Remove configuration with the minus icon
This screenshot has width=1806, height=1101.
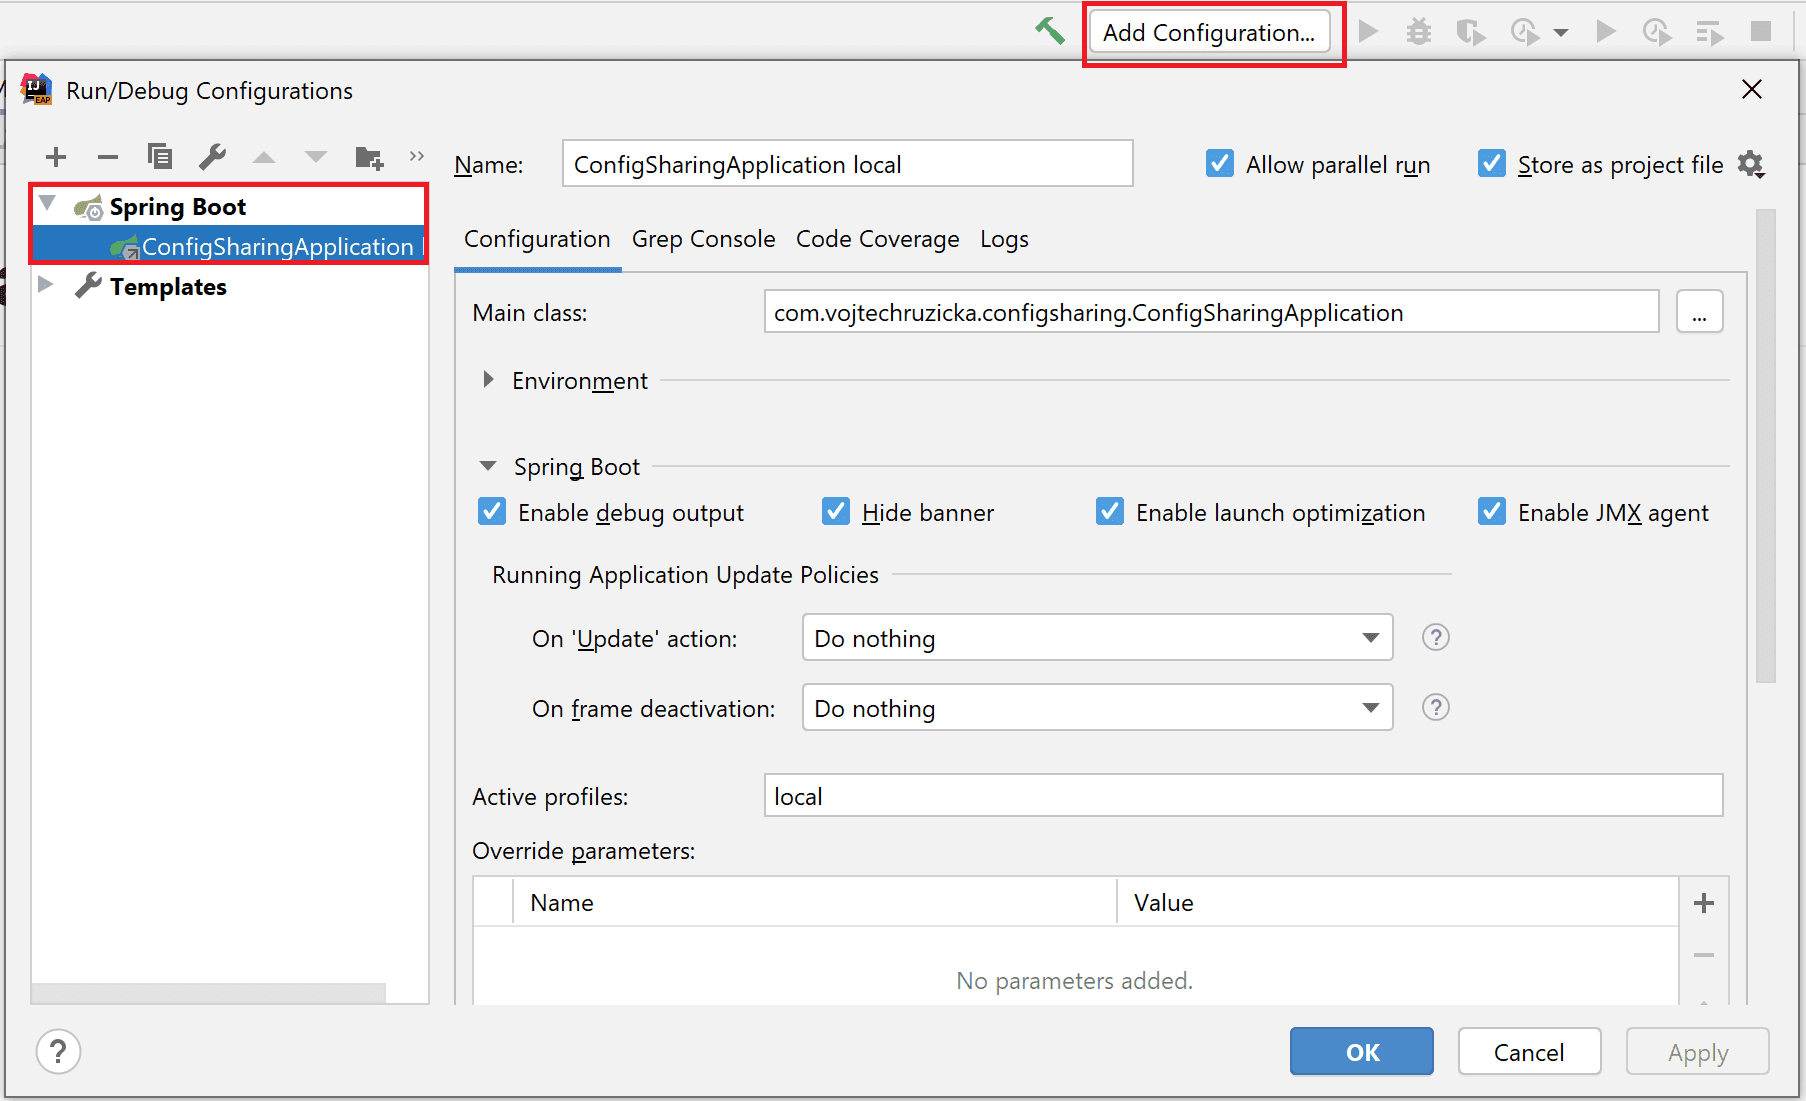[x=108, y=157]
